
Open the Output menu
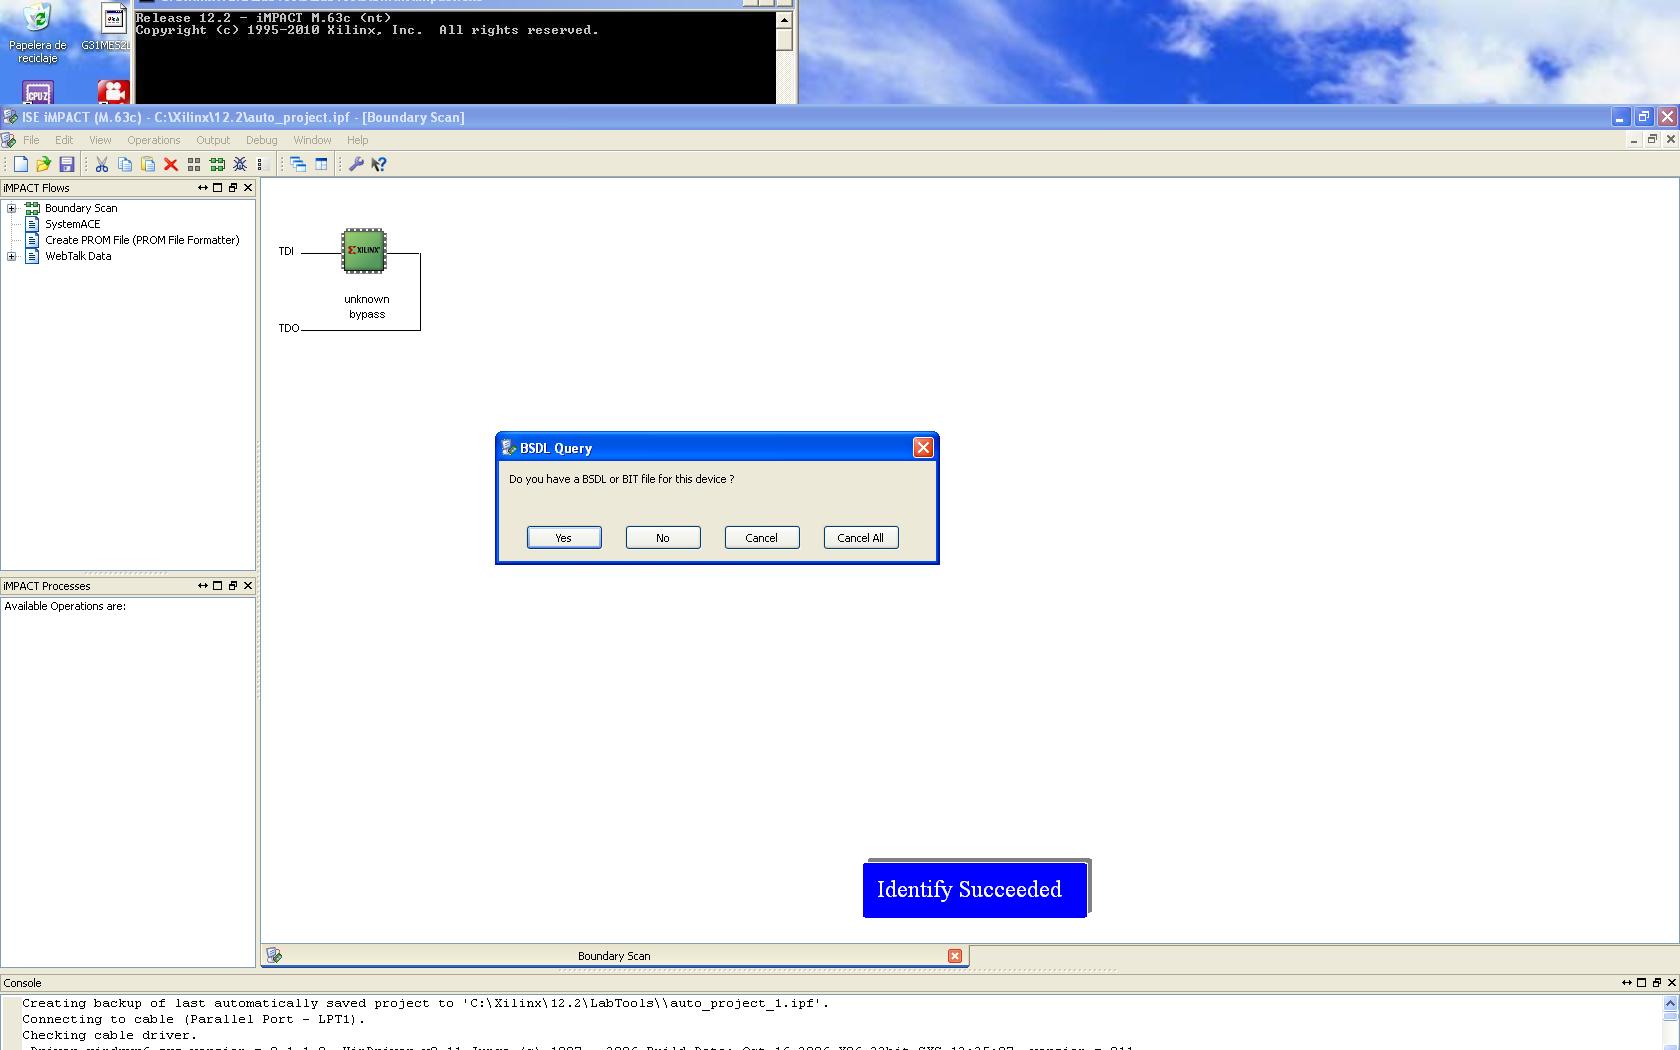213,140
